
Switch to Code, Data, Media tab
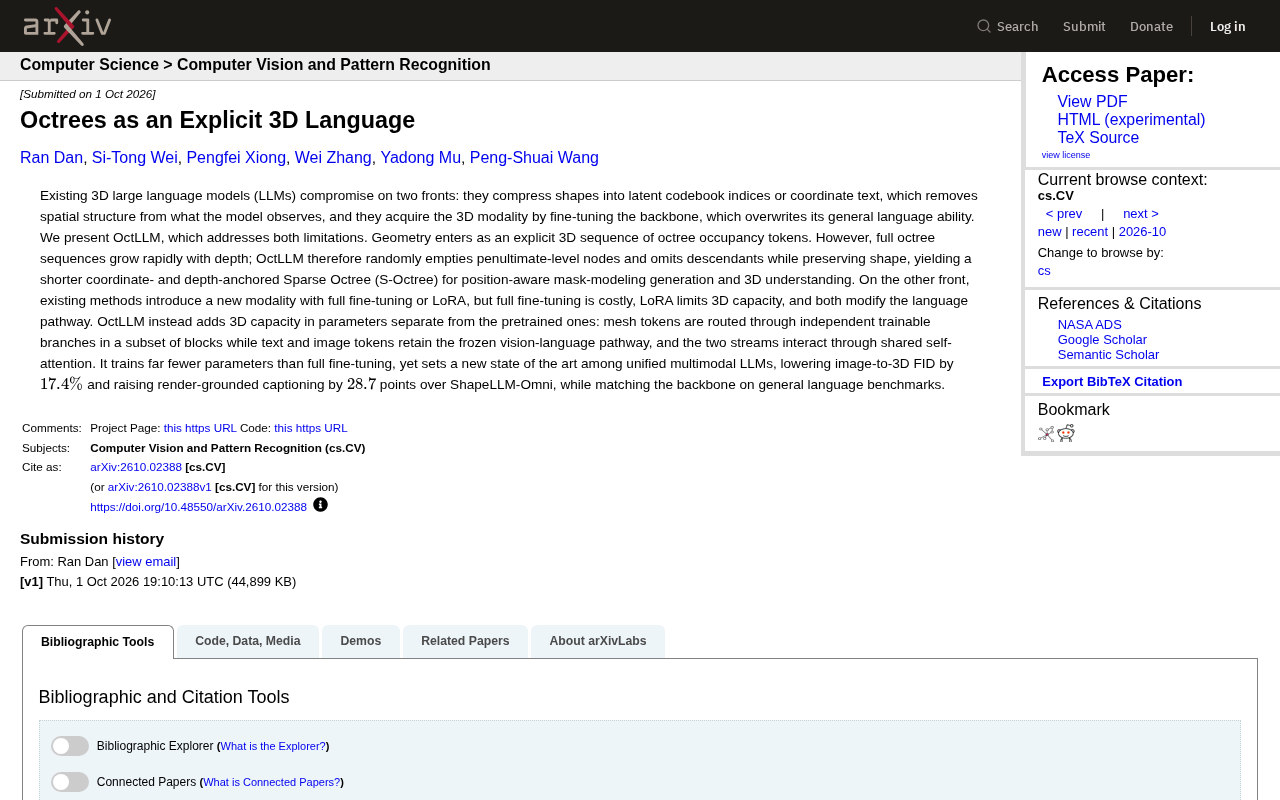(x=248, y=641)
